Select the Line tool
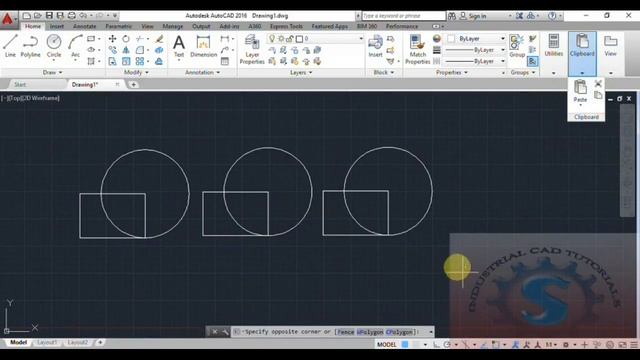The image size is (640, 360). (x=10, y=46)
